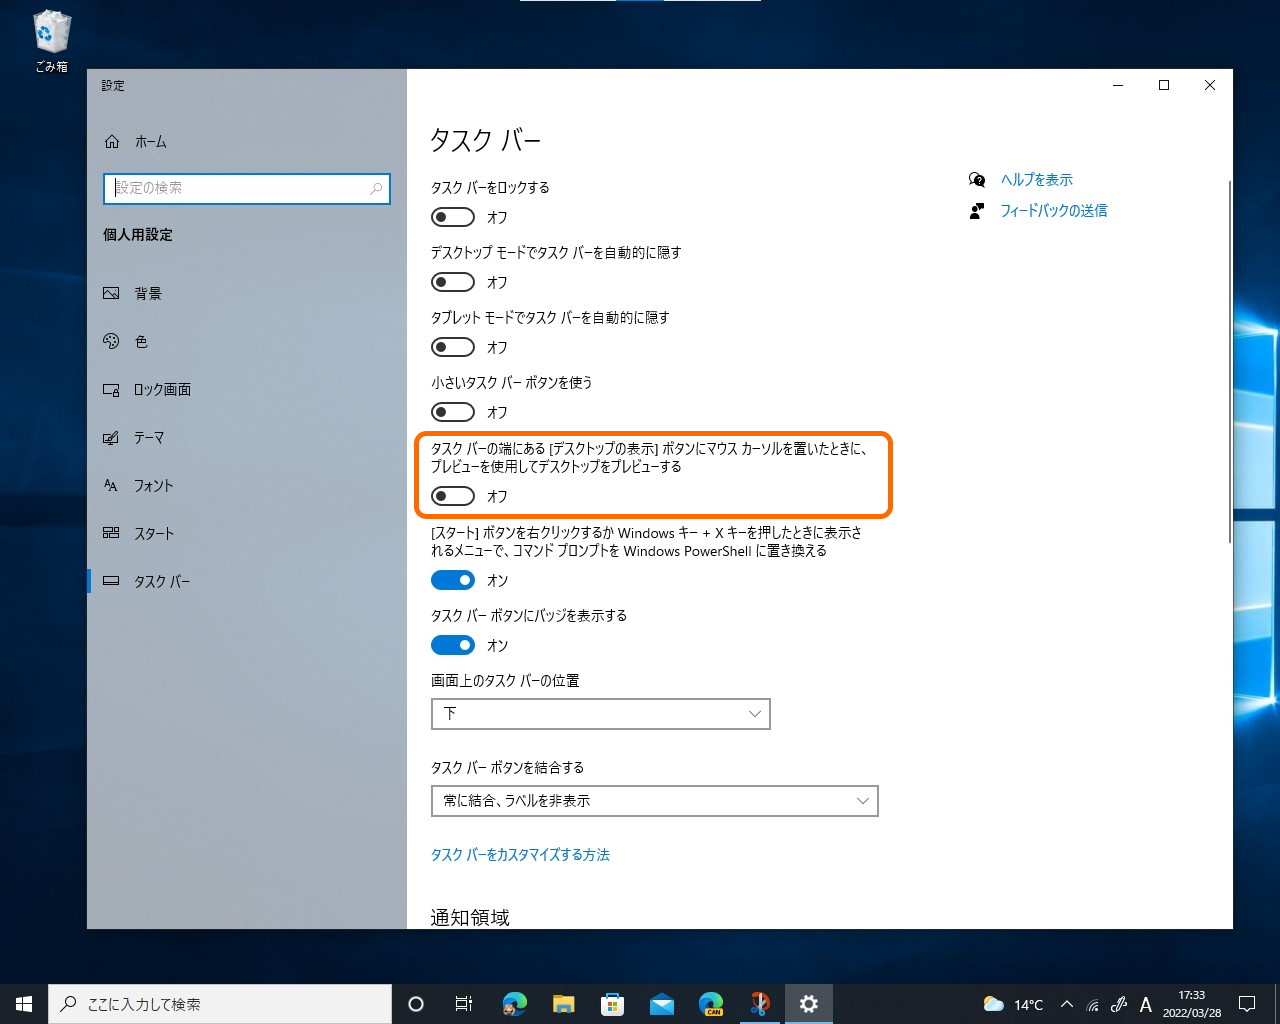Click the フィードバックの送信 link
The height and width of the screenshot is (1024, 1280).
1053,211
